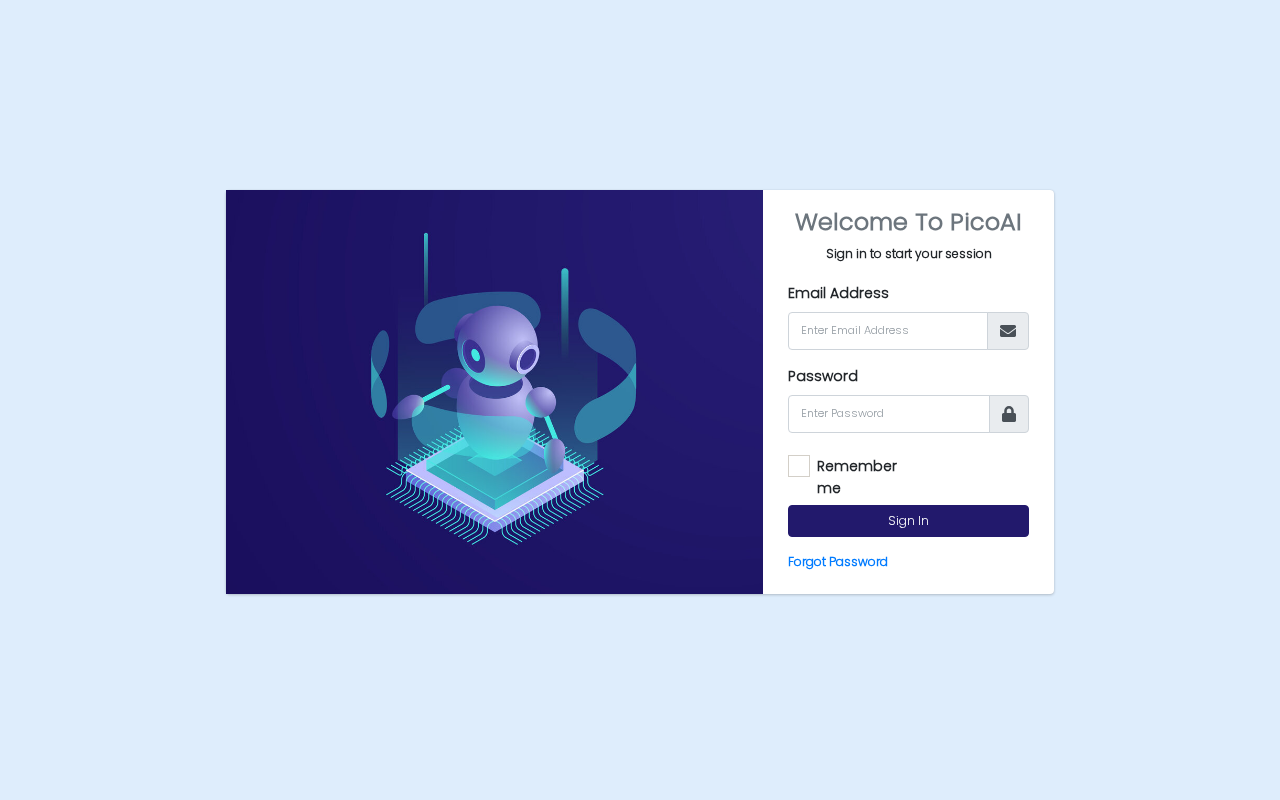The height and width of the screenshot is (800, 1280).
Task: Click the Sign in to start your session text
Action: coord(908,254)
